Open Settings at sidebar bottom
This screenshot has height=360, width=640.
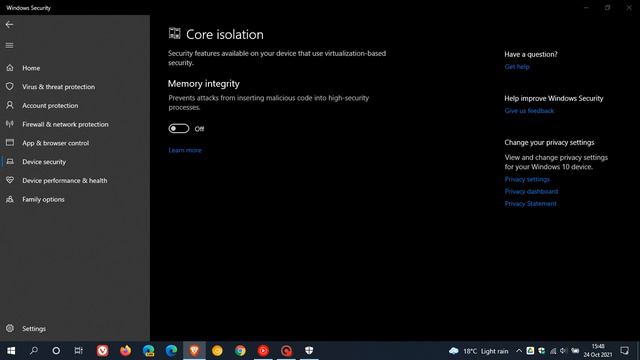[75, 328]
